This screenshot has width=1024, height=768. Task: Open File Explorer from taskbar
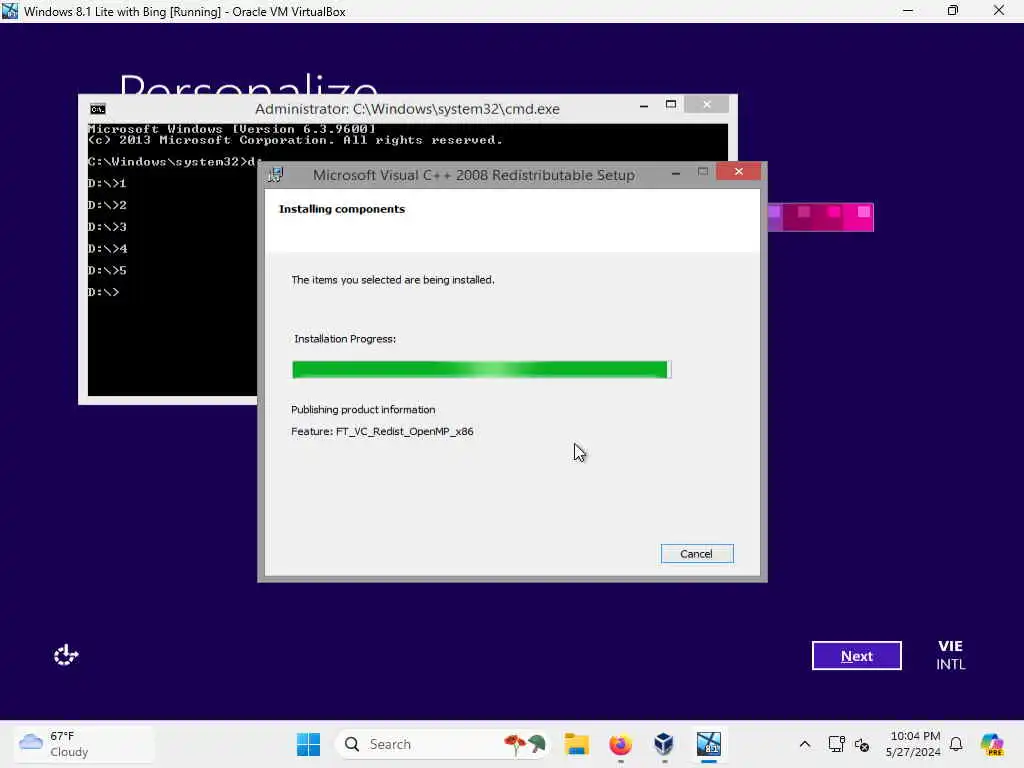(x=577, y=744)
